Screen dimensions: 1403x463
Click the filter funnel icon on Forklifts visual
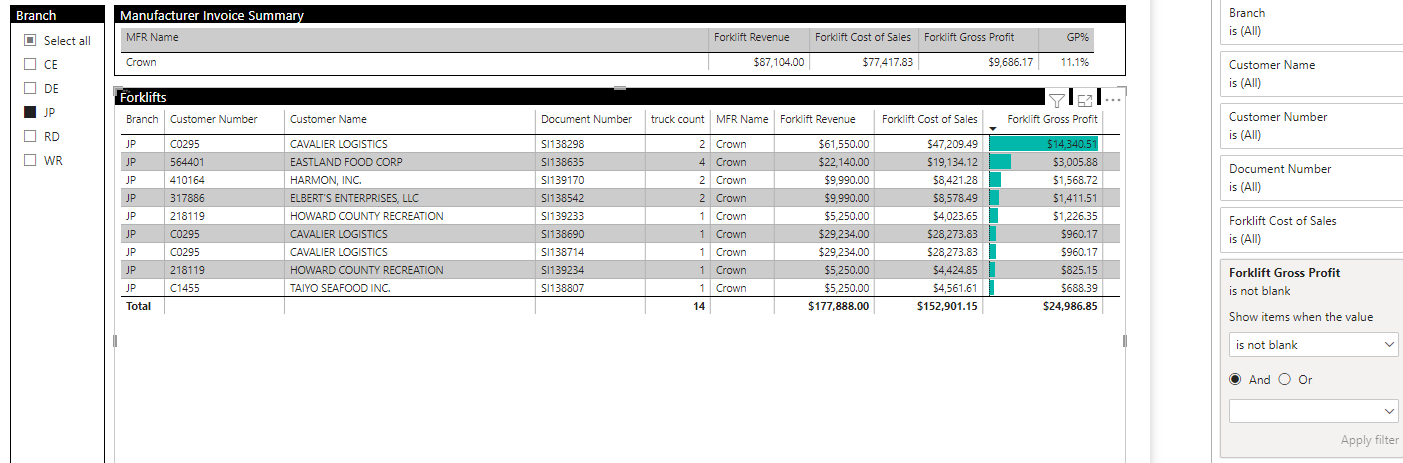(1057, 100)
